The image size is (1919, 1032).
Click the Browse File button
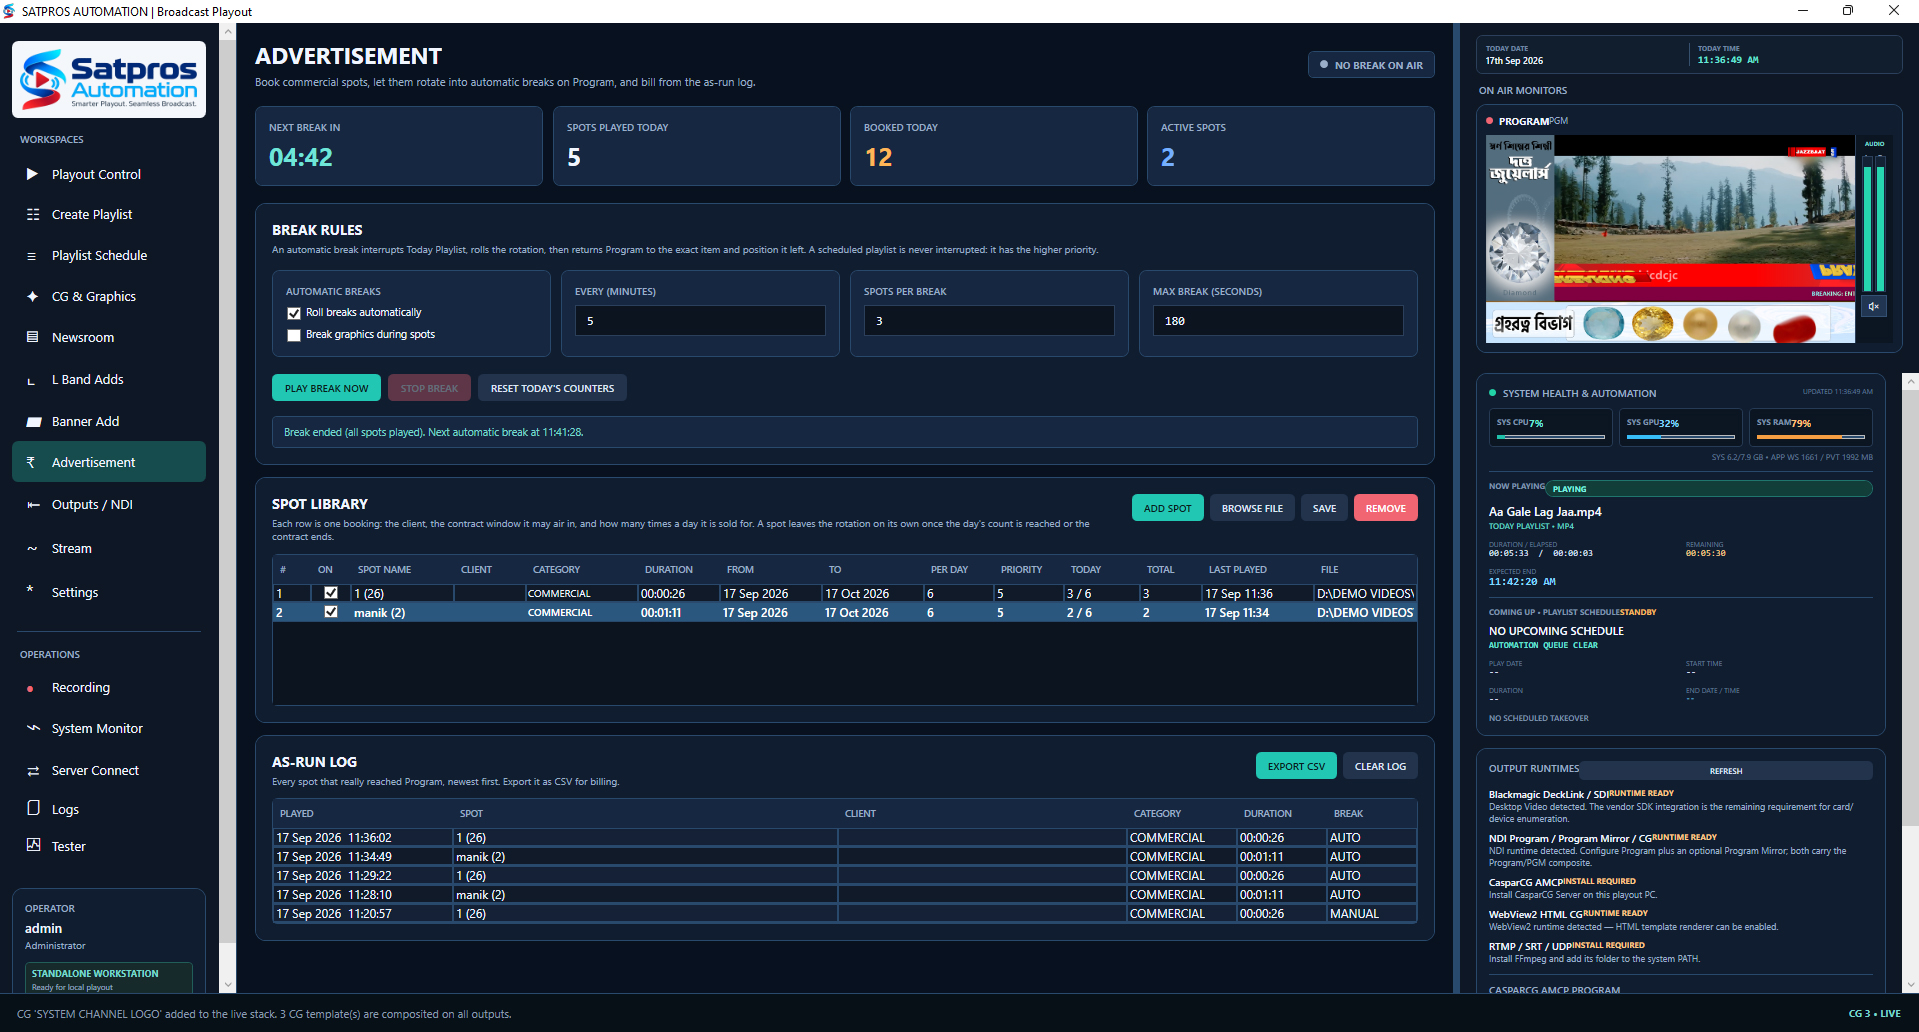click(x=1252, y=508)
